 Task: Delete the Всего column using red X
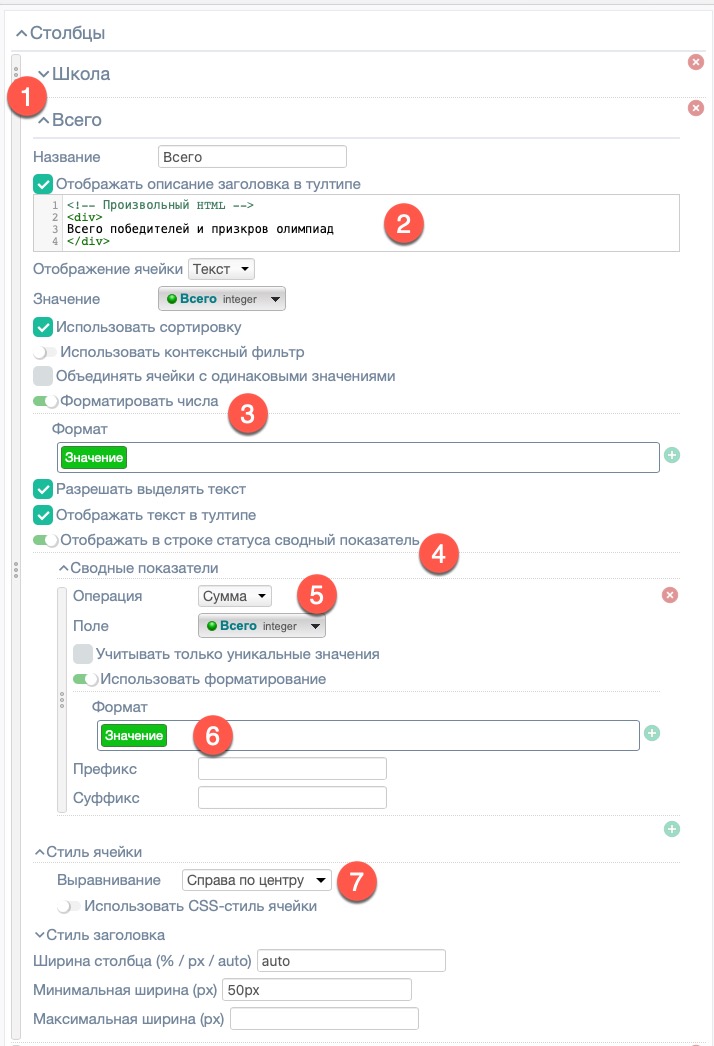(696, 108)
